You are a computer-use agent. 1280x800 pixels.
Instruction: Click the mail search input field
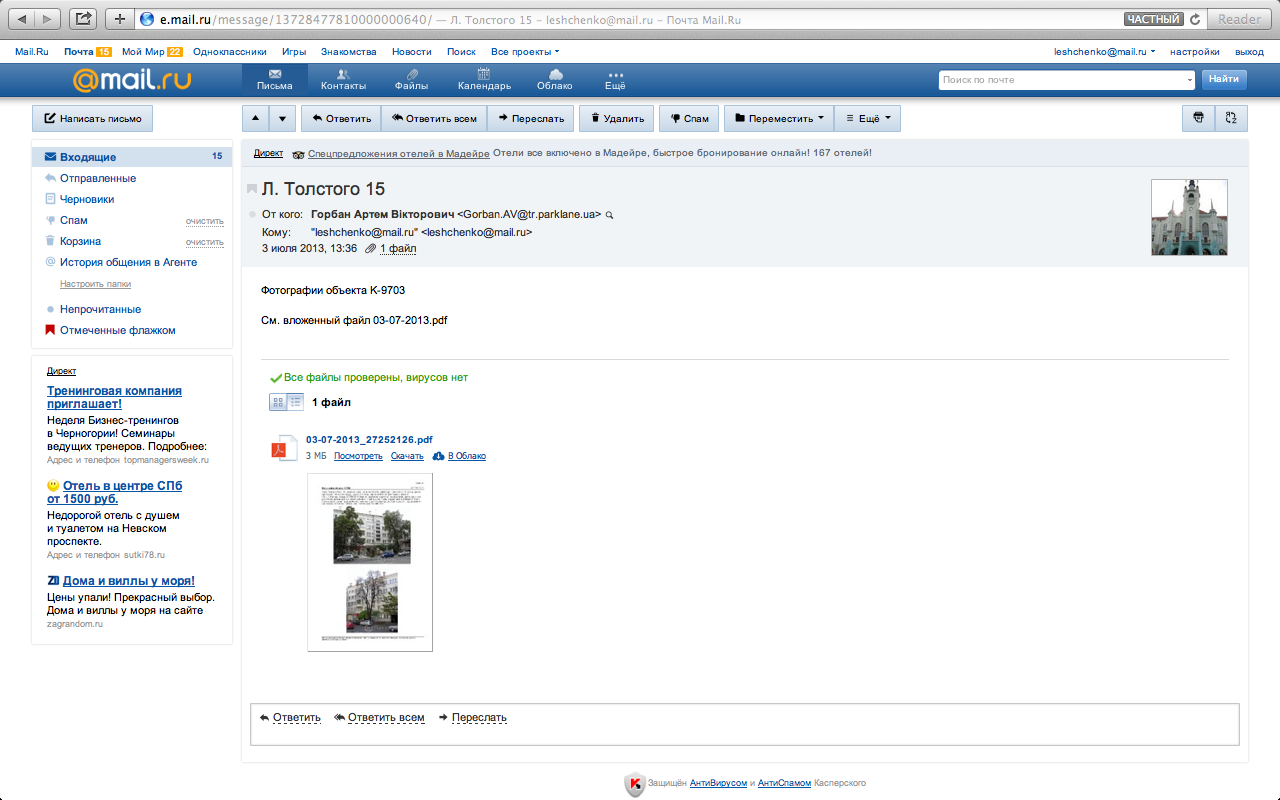tap(1065, 79)
